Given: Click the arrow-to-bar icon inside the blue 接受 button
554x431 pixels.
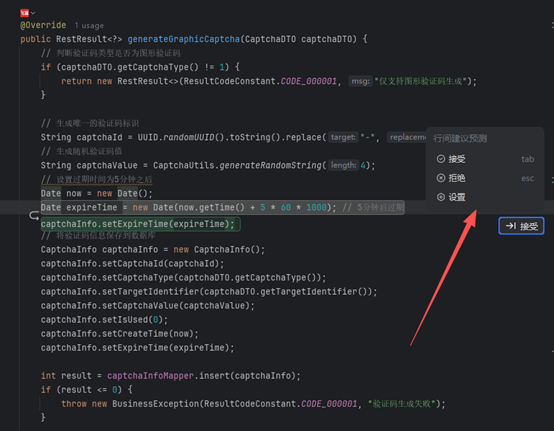Looking at the screenshot, I should pyautogui.click(x=511, y=226).
